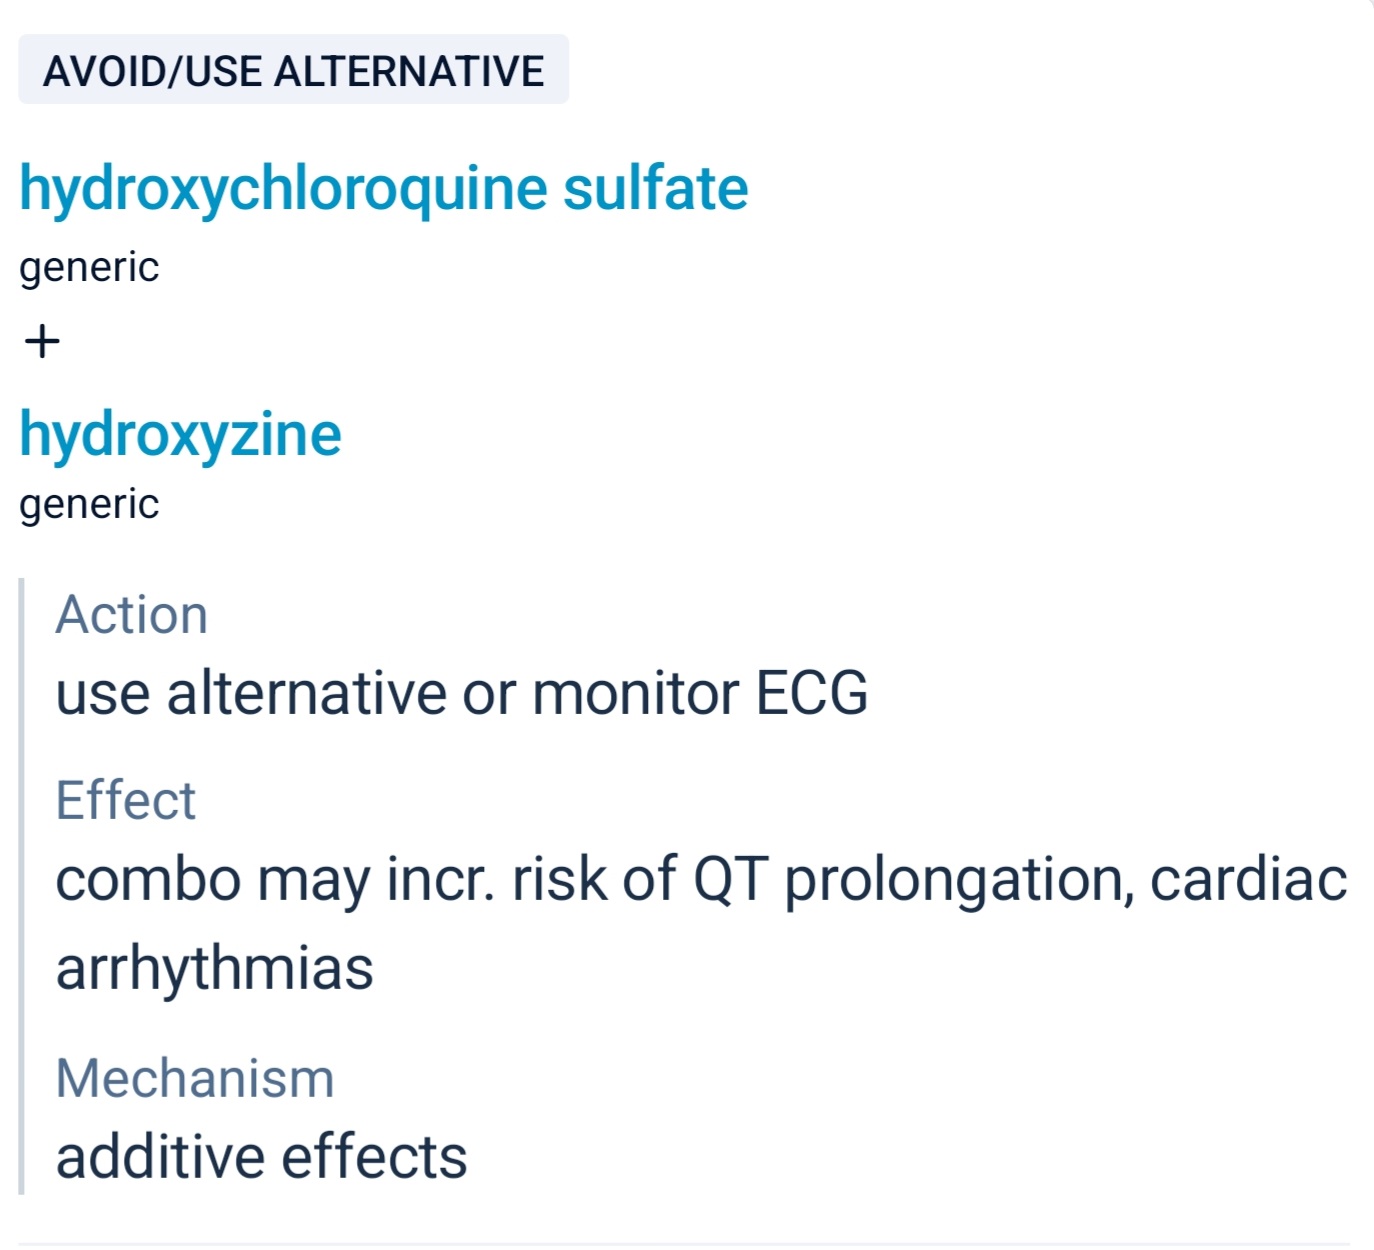
Task: Click the AVOID/USE ALTERNATIVE severity badge
Action: pos(293,71)
